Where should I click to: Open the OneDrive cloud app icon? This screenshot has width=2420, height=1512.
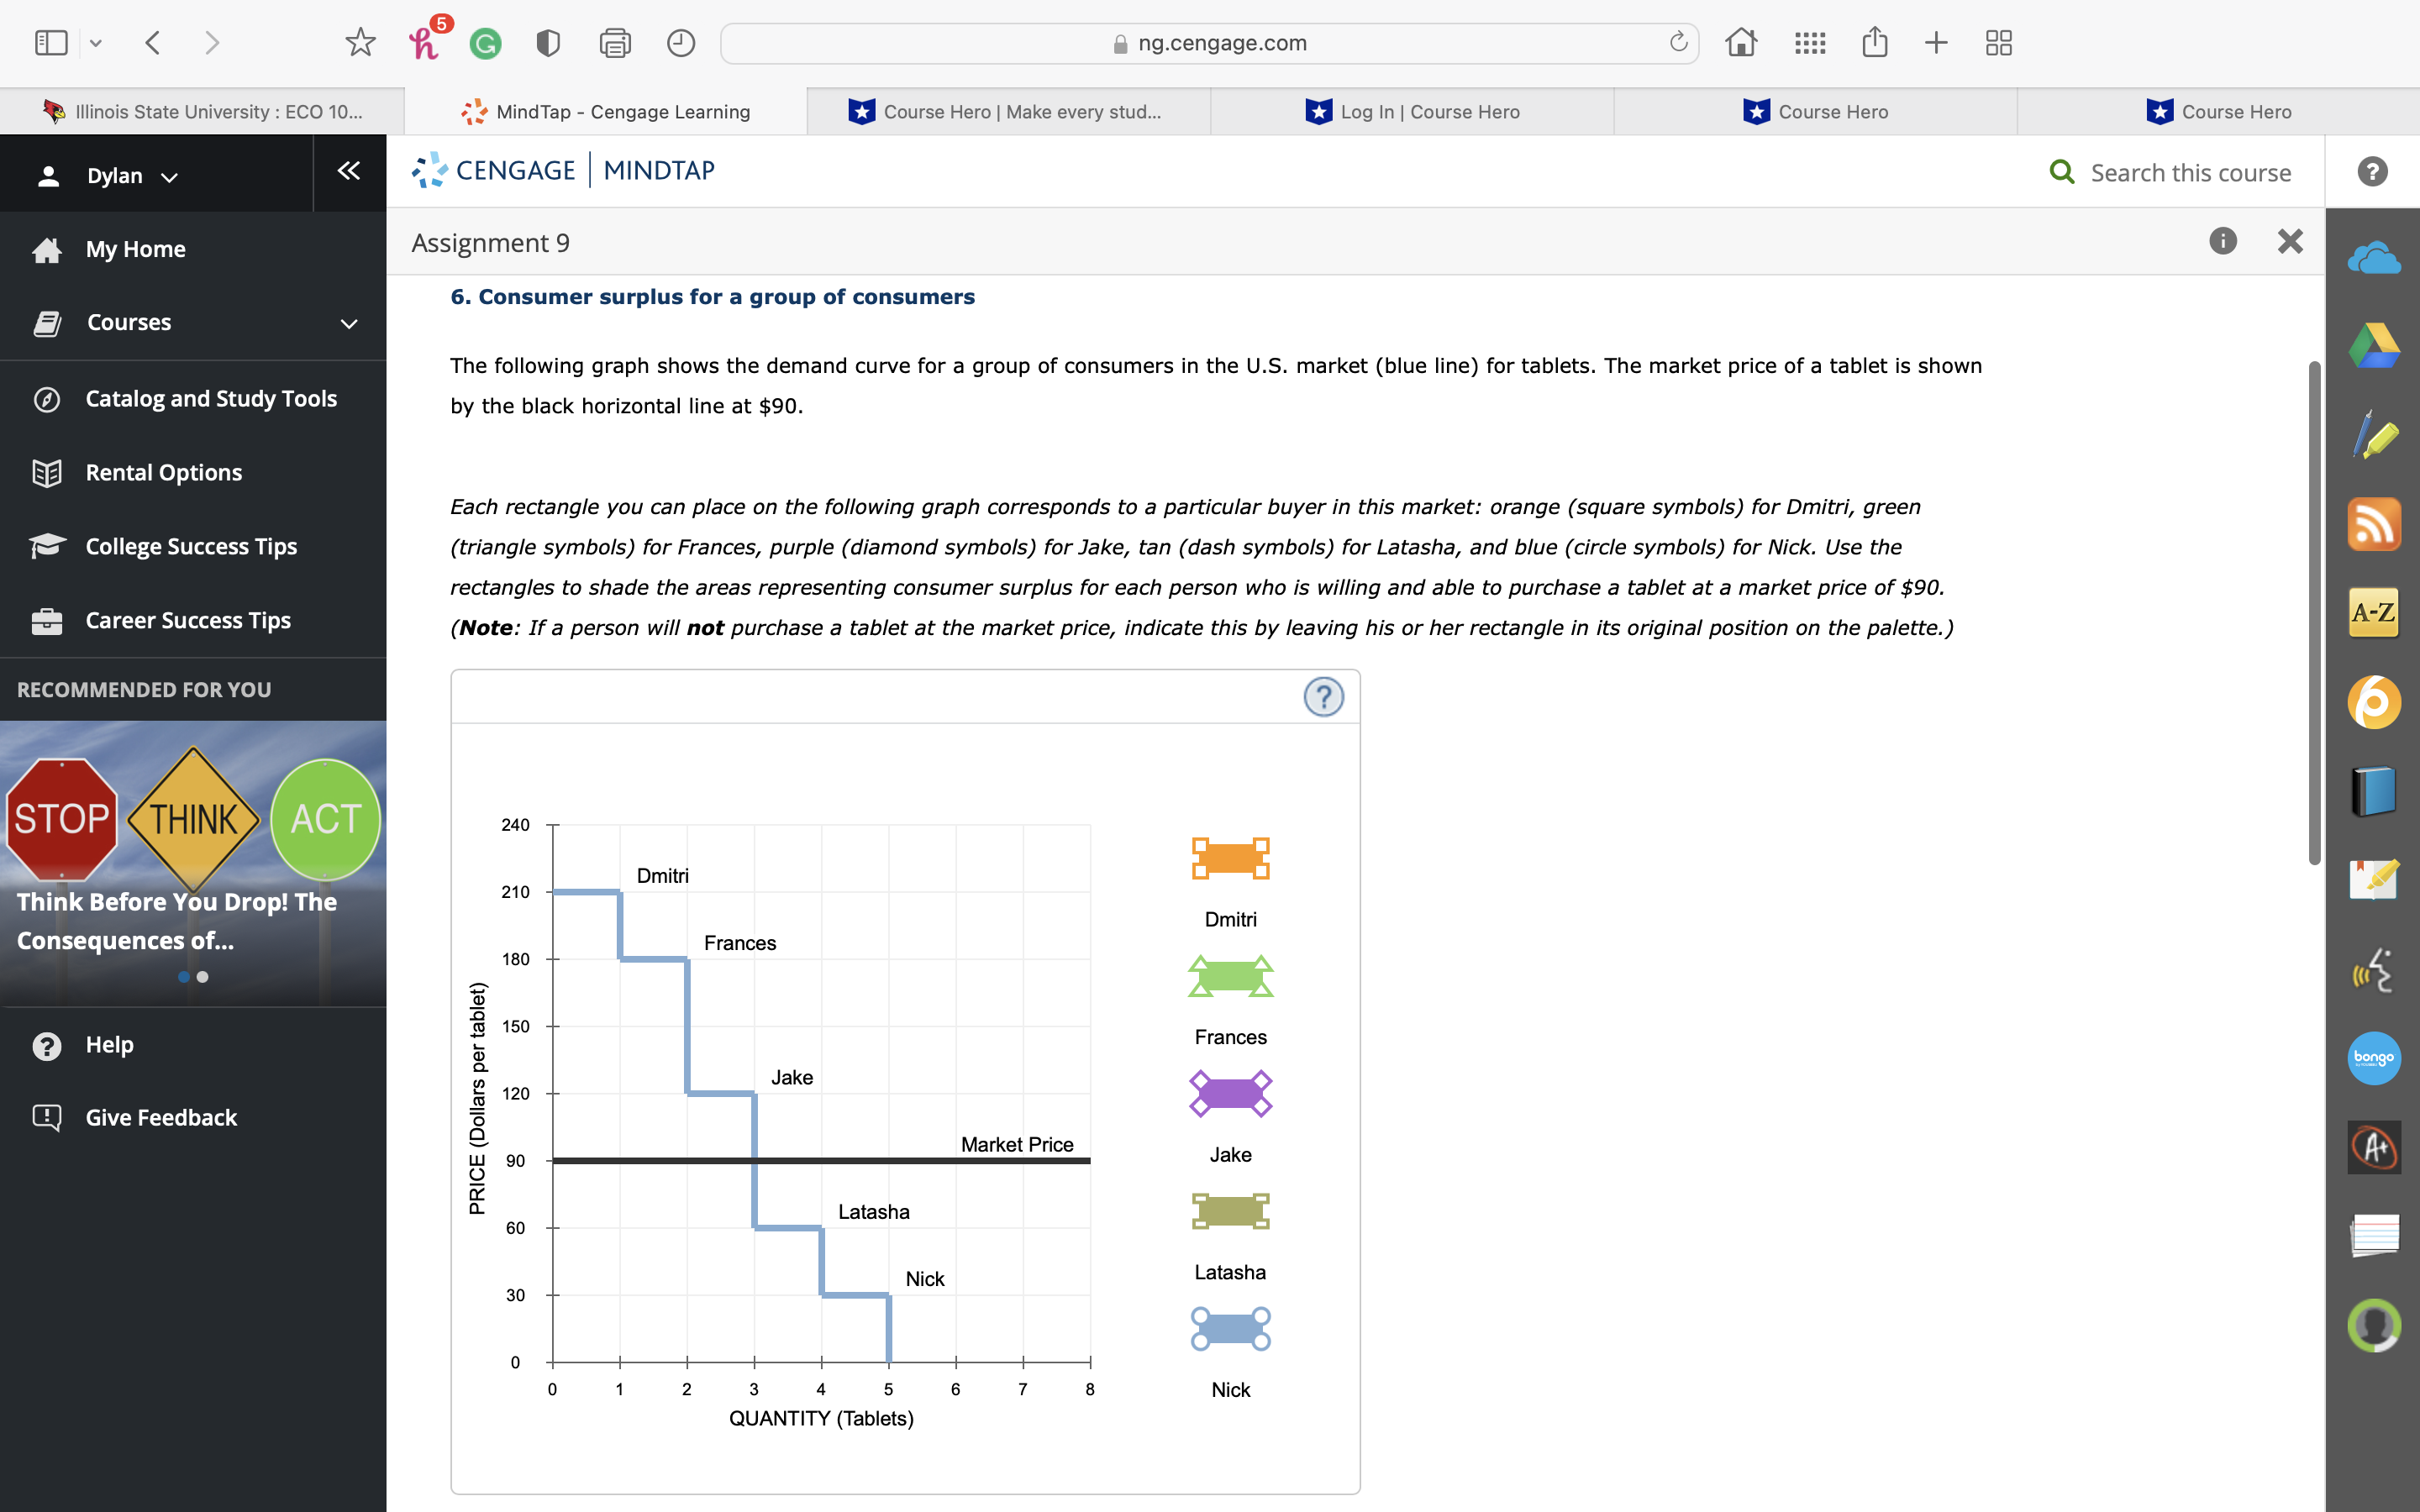point(2373,259)
